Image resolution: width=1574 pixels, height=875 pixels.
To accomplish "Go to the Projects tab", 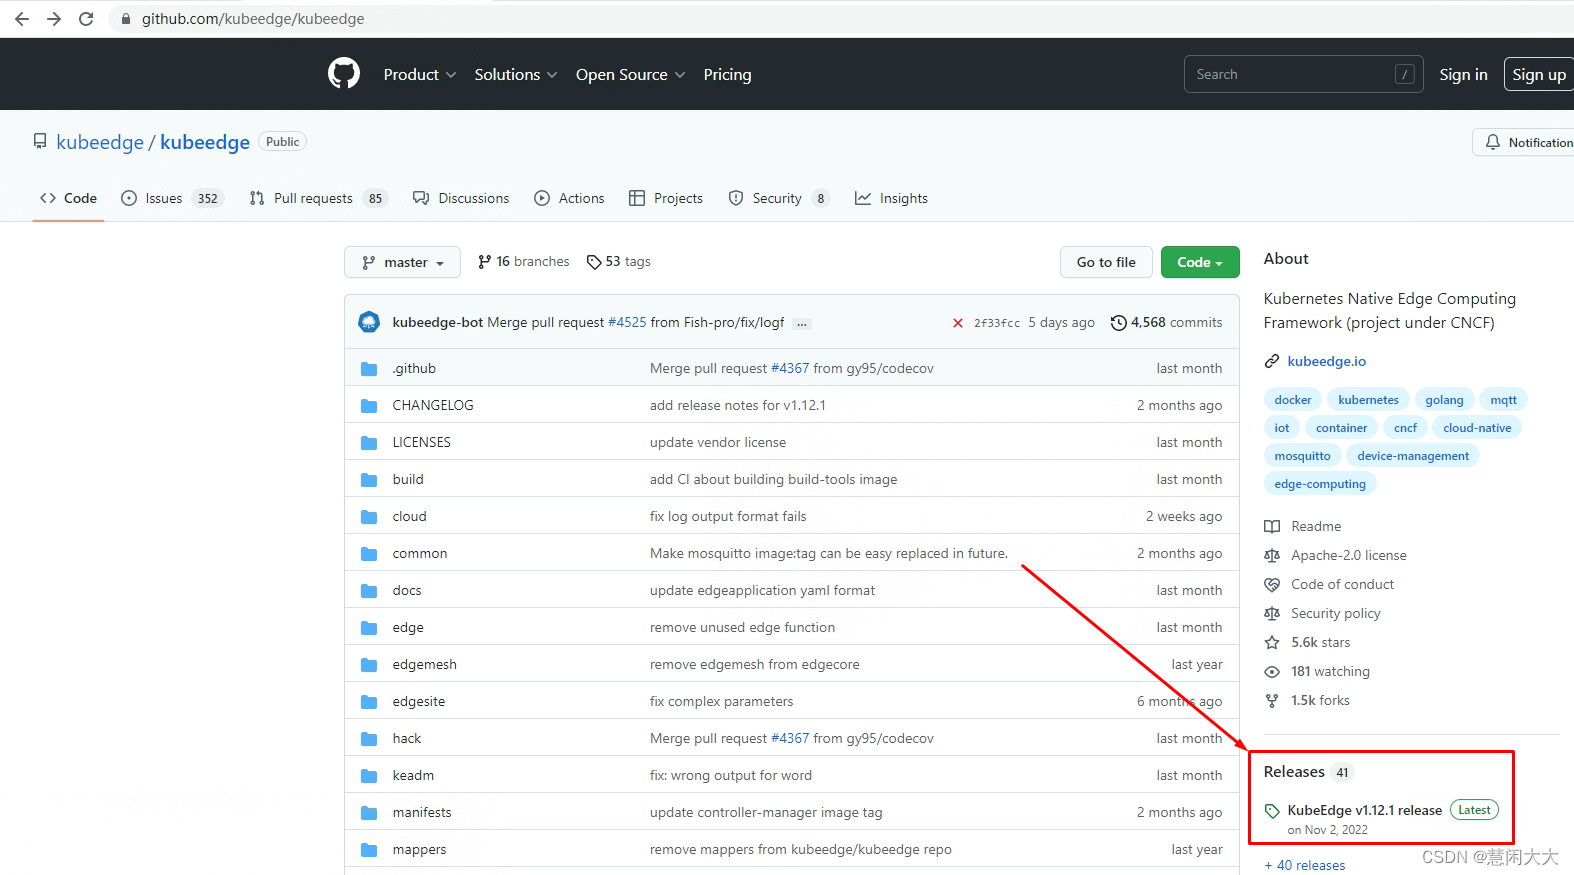I will click(666, 198).
